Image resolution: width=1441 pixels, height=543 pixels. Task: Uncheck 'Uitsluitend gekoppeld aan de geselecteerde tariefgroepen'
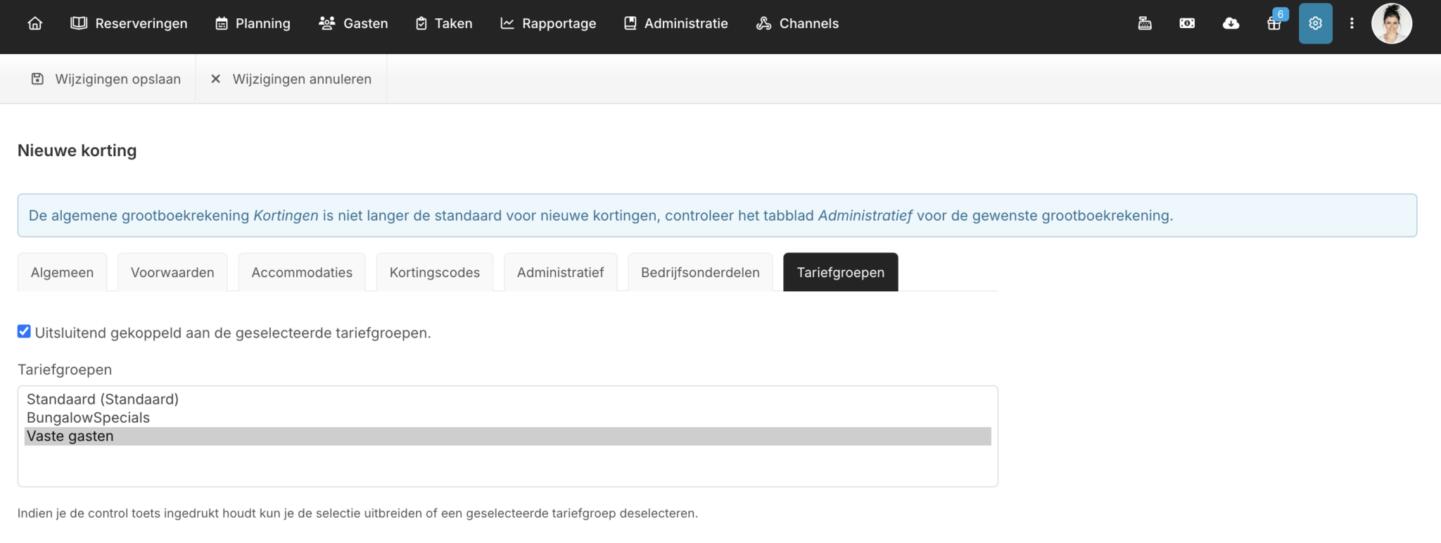24,331
